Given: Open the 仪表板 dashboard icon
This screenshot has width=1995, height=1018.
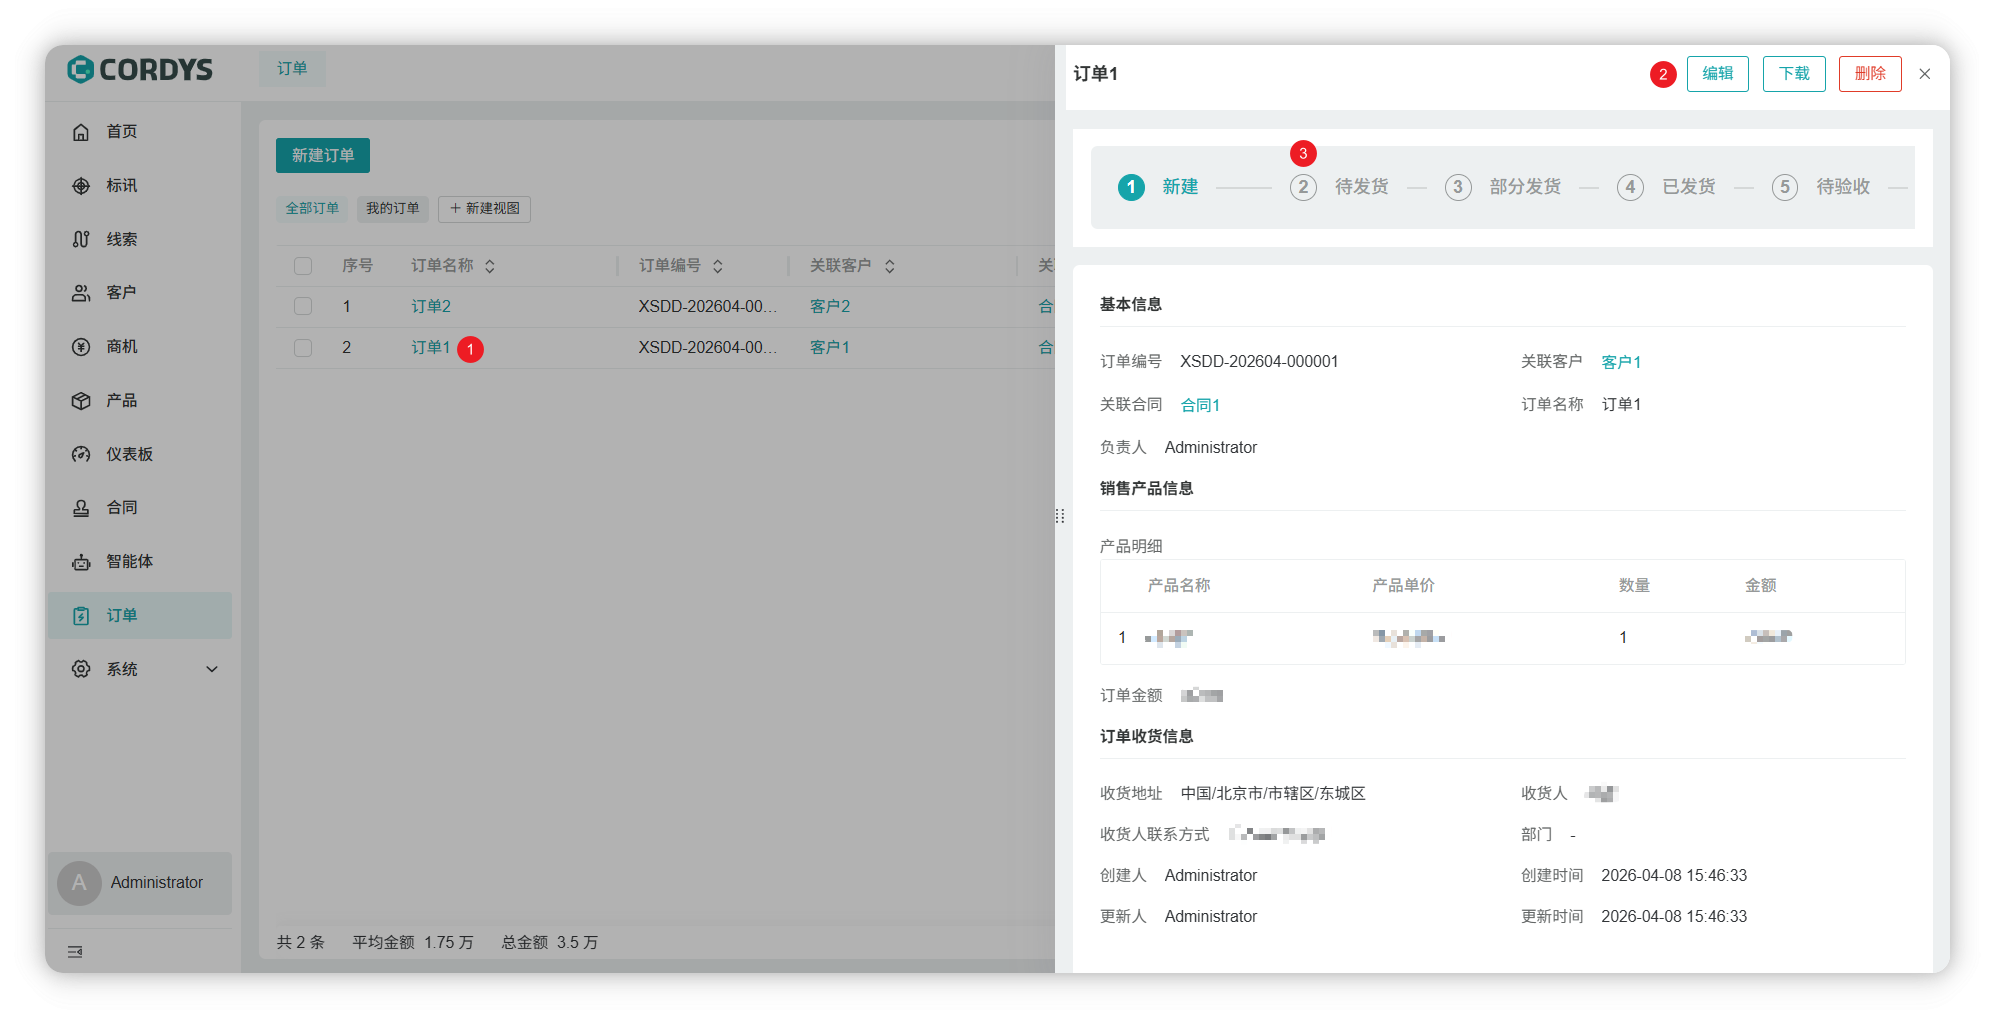Looking at the screenshot, I should 81,455.
